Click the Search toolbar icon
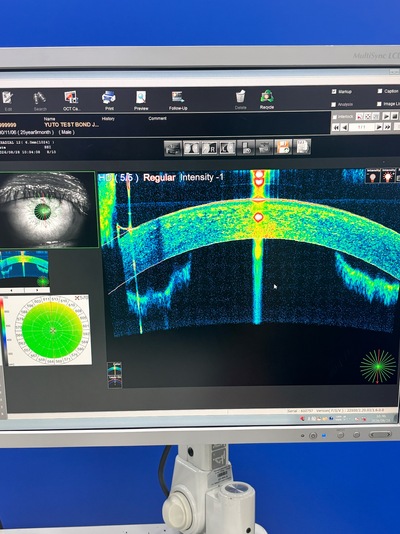 point(40,101)
